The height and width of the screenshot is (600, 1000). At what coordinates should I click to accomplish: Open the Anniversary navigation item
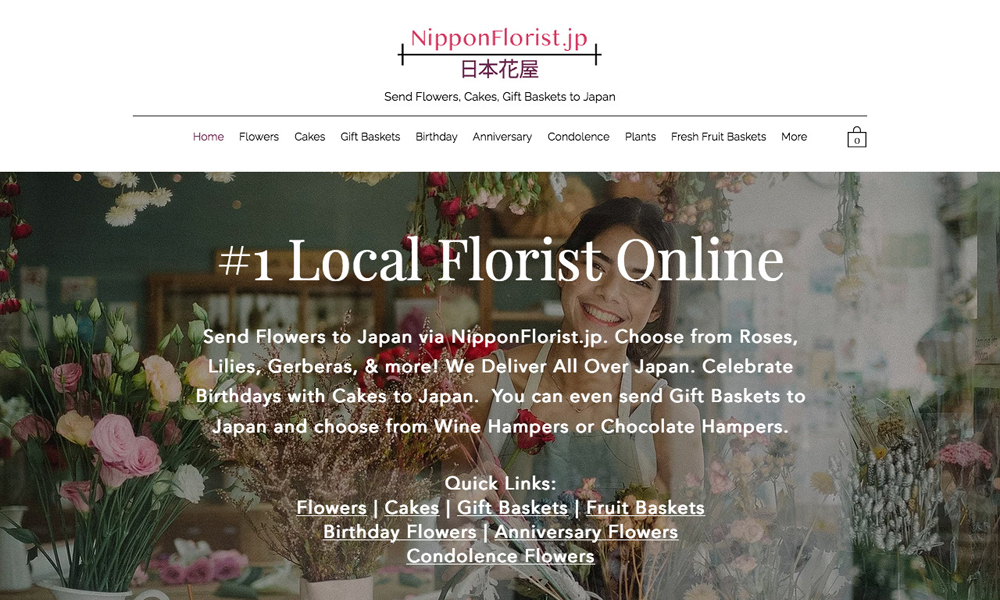tap(502, 136)
